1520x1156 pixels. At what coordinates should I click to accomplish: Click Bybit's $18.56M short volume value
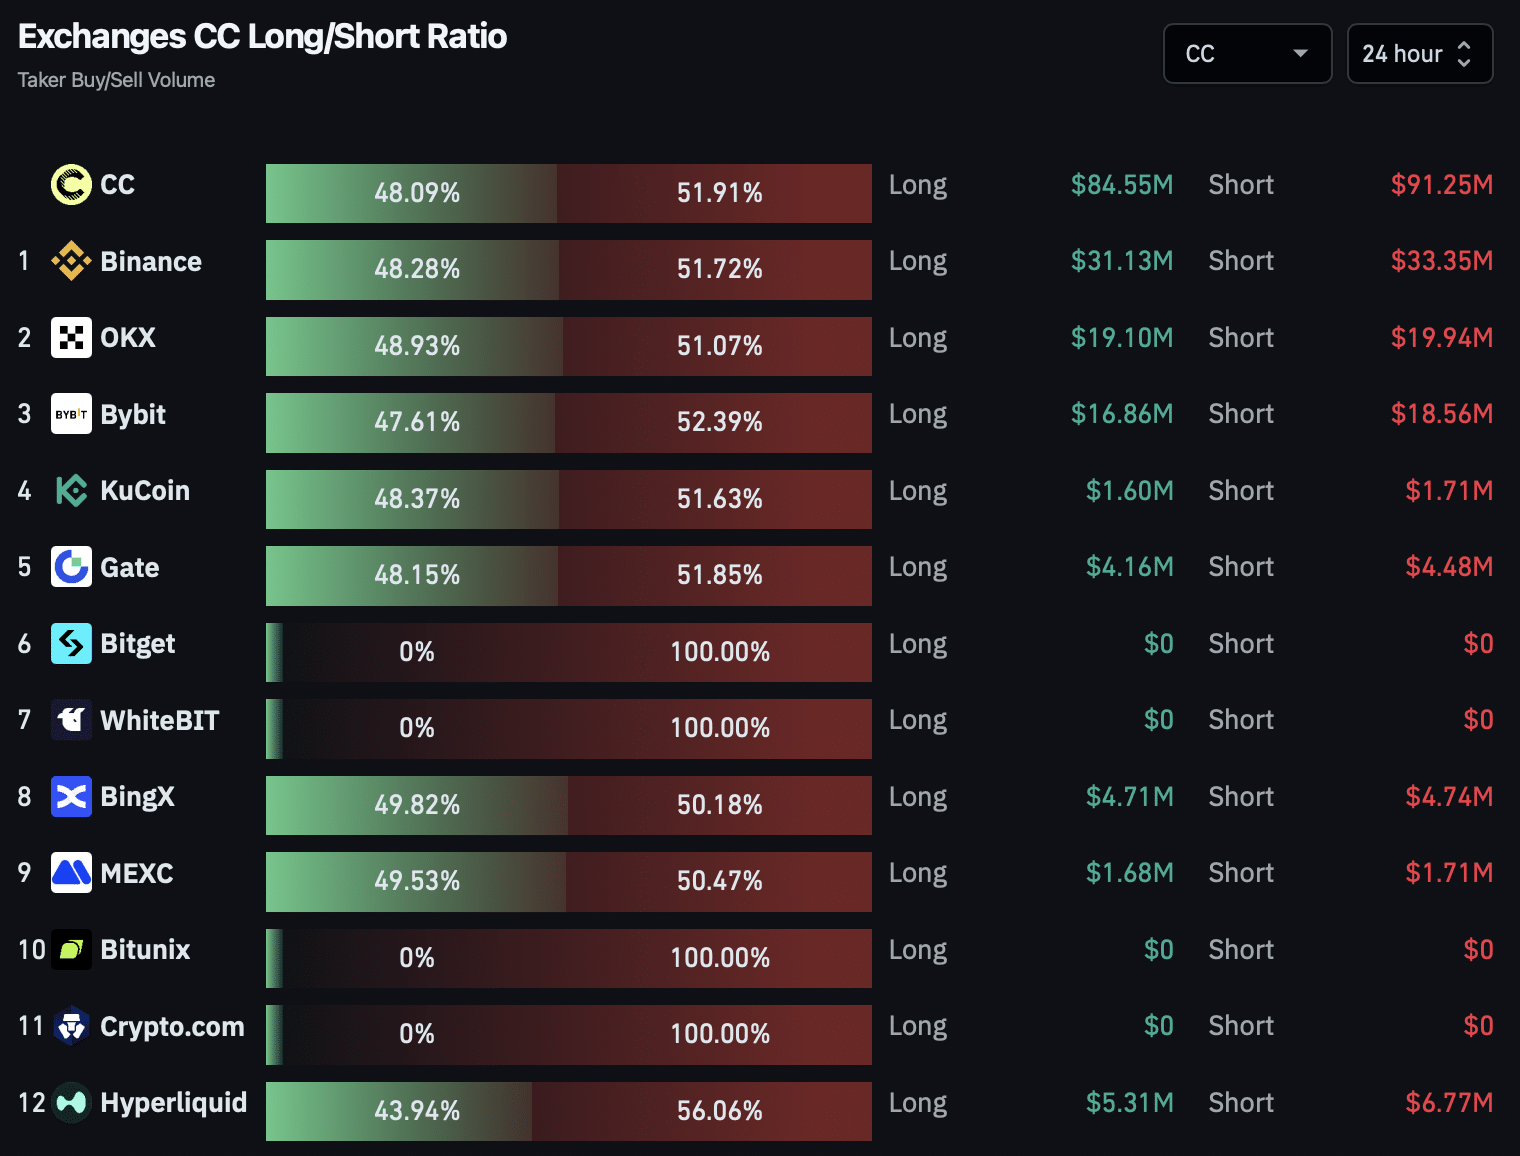click(x=1441, y=414)
